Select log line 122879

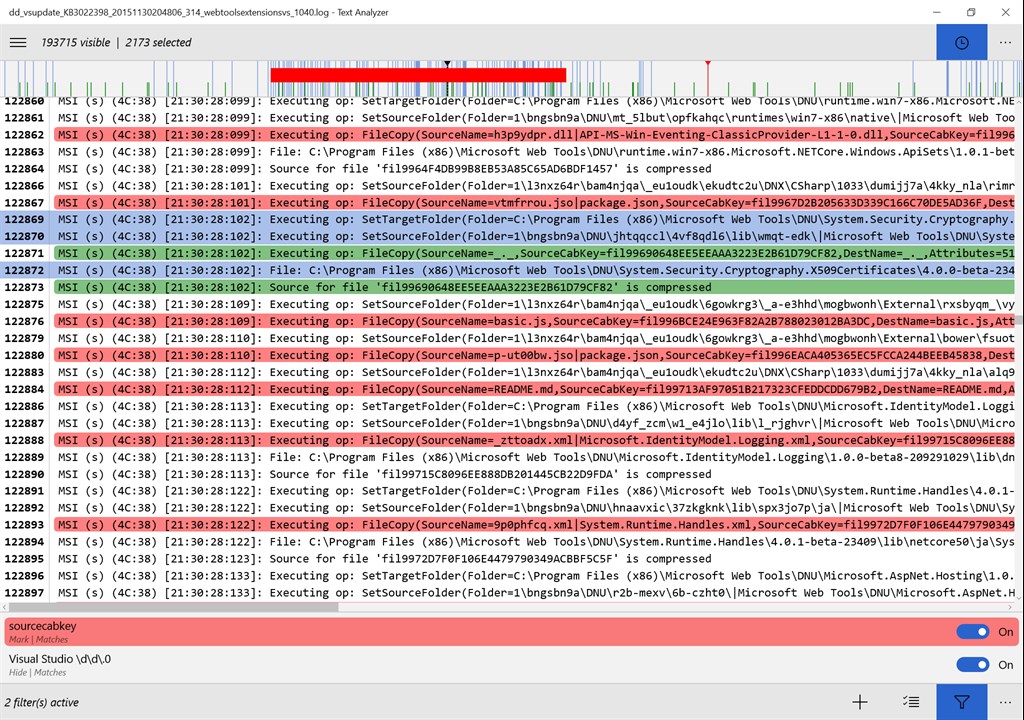(x=509, y=338)
